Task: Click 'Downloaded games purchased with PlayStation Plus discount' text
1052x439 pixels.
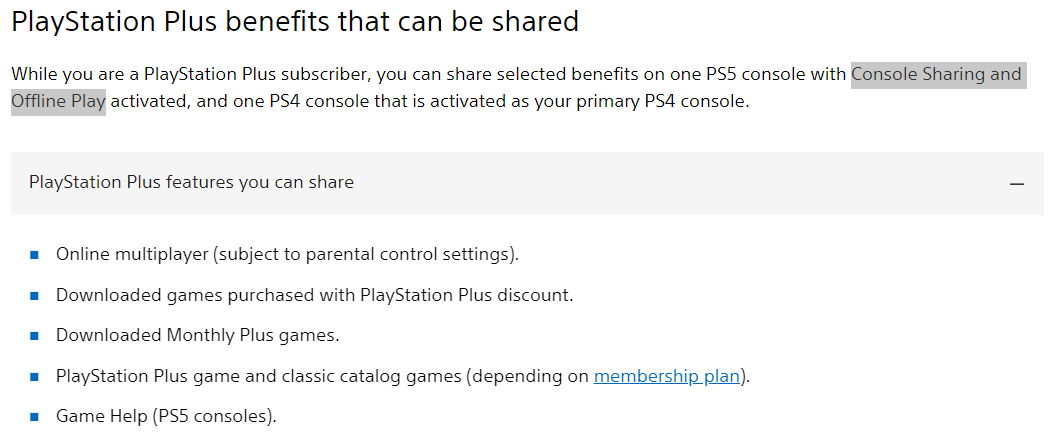Action: pos(315,295)
